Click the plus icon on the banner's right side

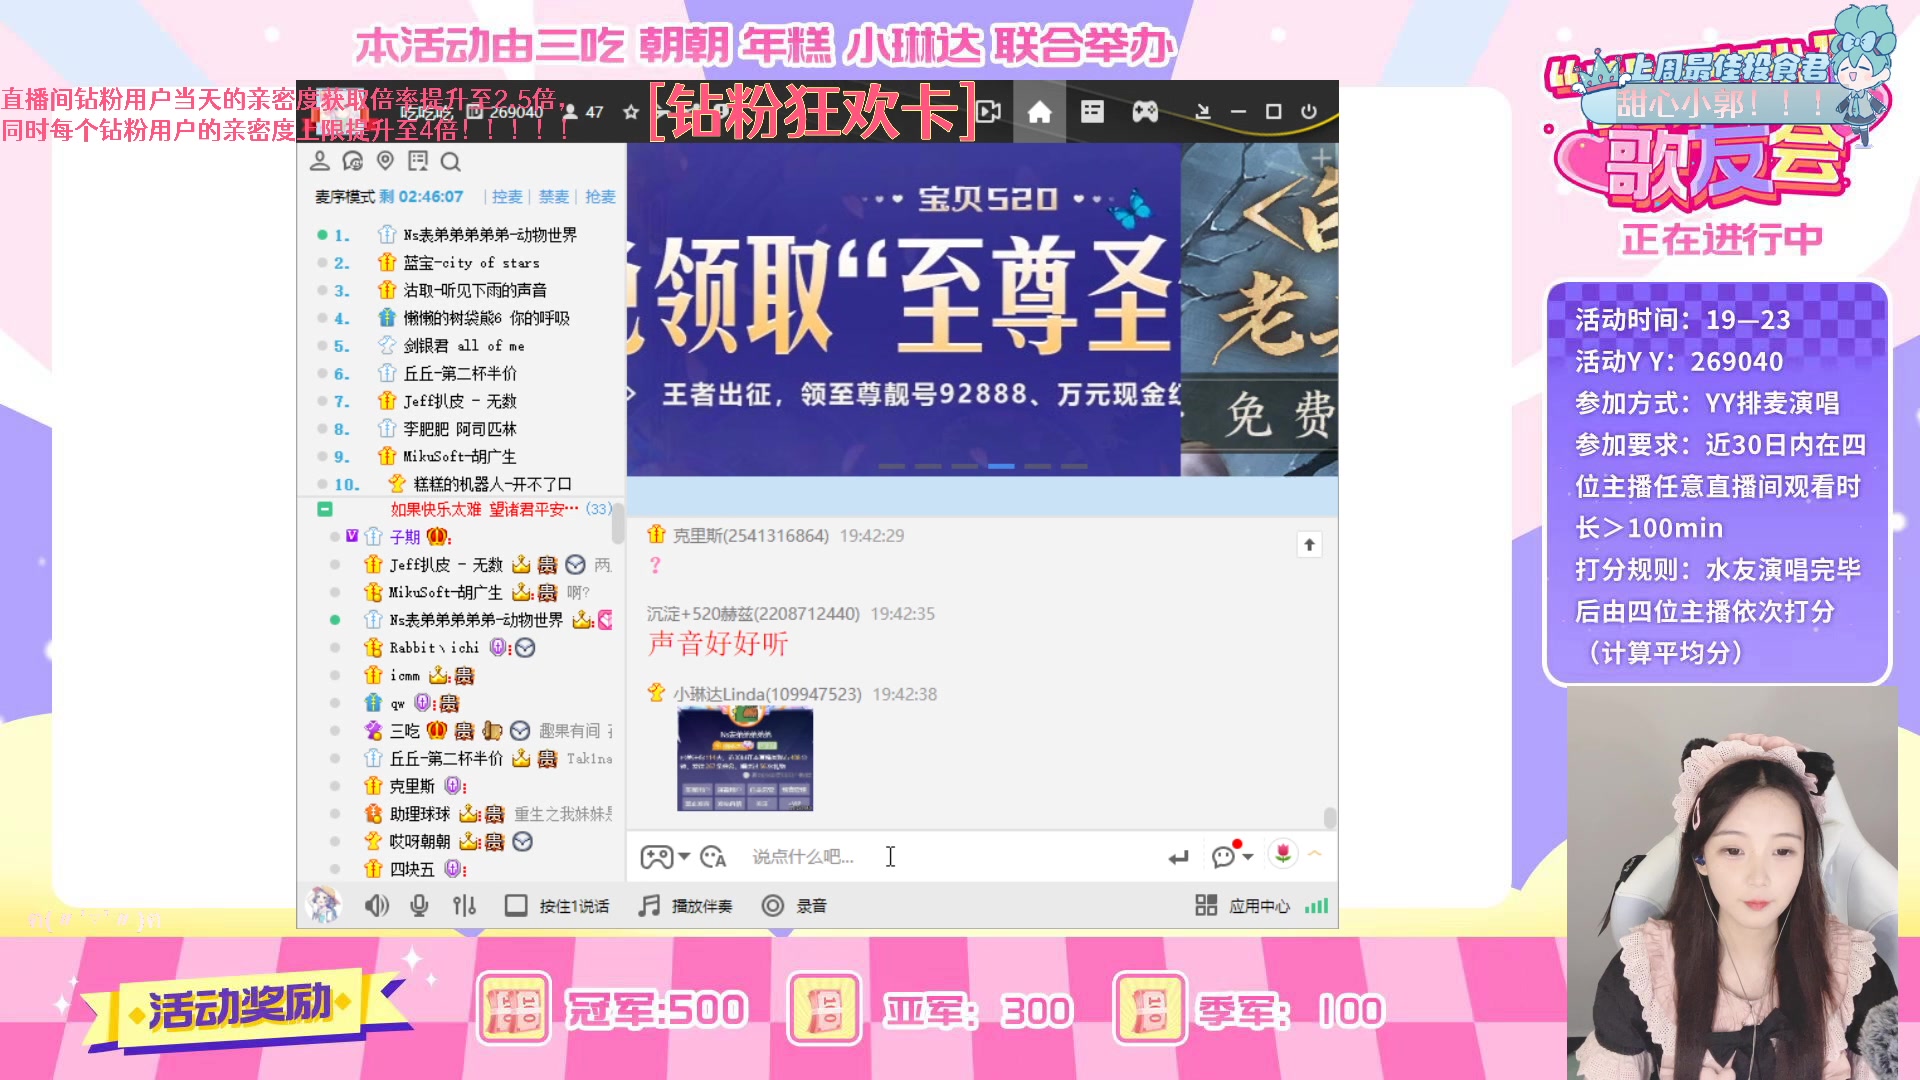(x=1321, y=158)
